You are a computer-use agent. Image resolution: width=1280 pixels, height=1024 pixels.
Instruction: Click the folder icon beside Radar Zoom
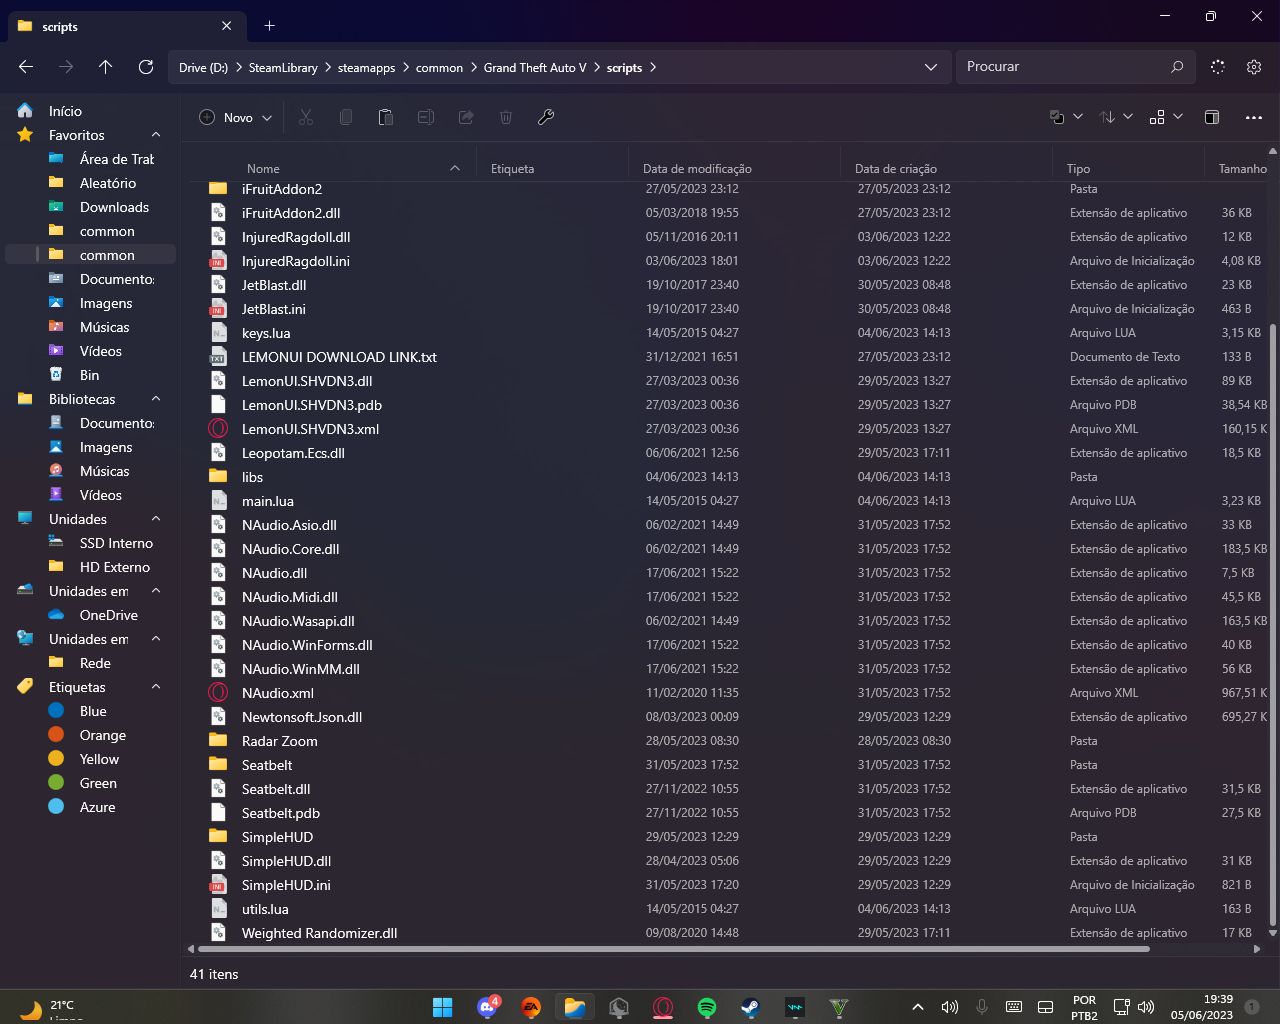(x=218, y=741)
